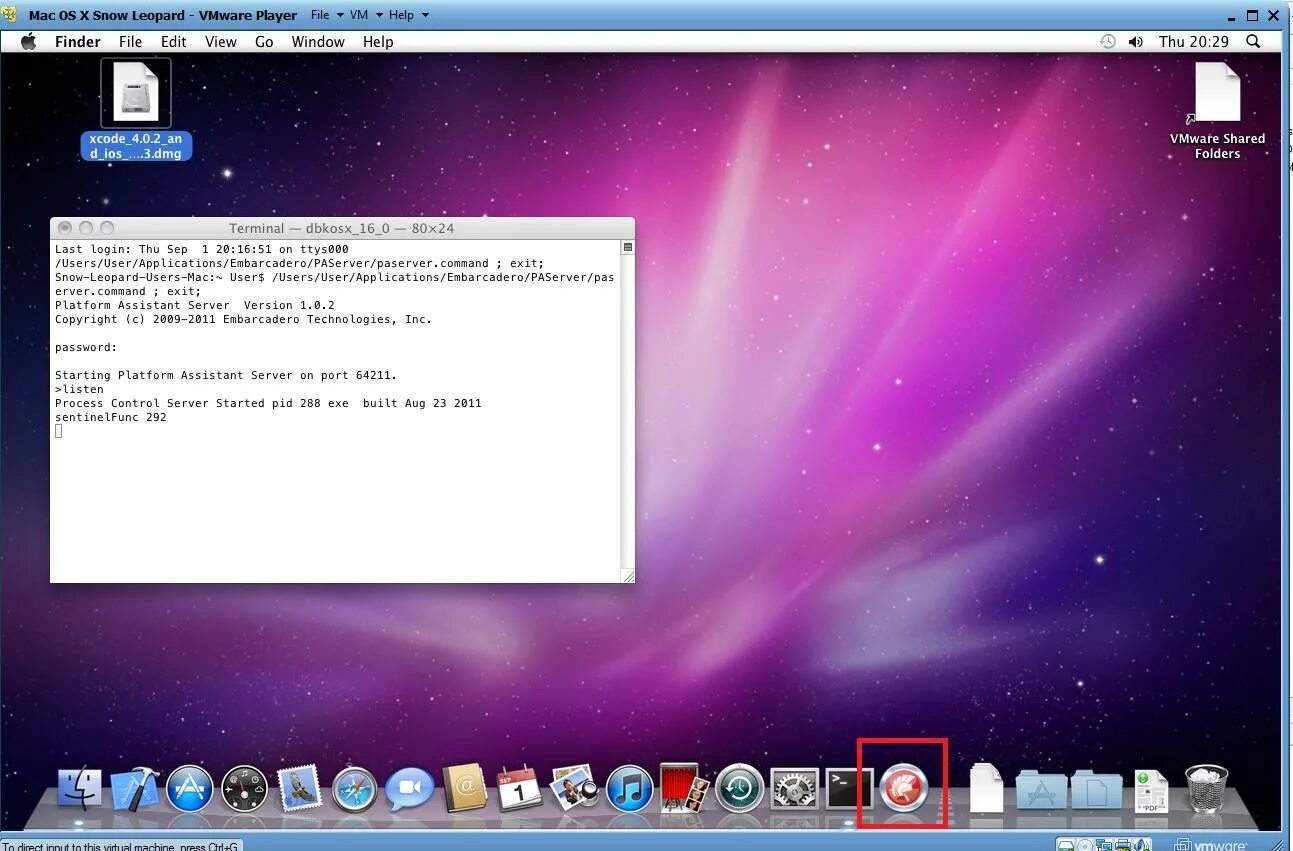
Task: Click the '>listen' line in Terminal
Action: click(x=79, y=389)
